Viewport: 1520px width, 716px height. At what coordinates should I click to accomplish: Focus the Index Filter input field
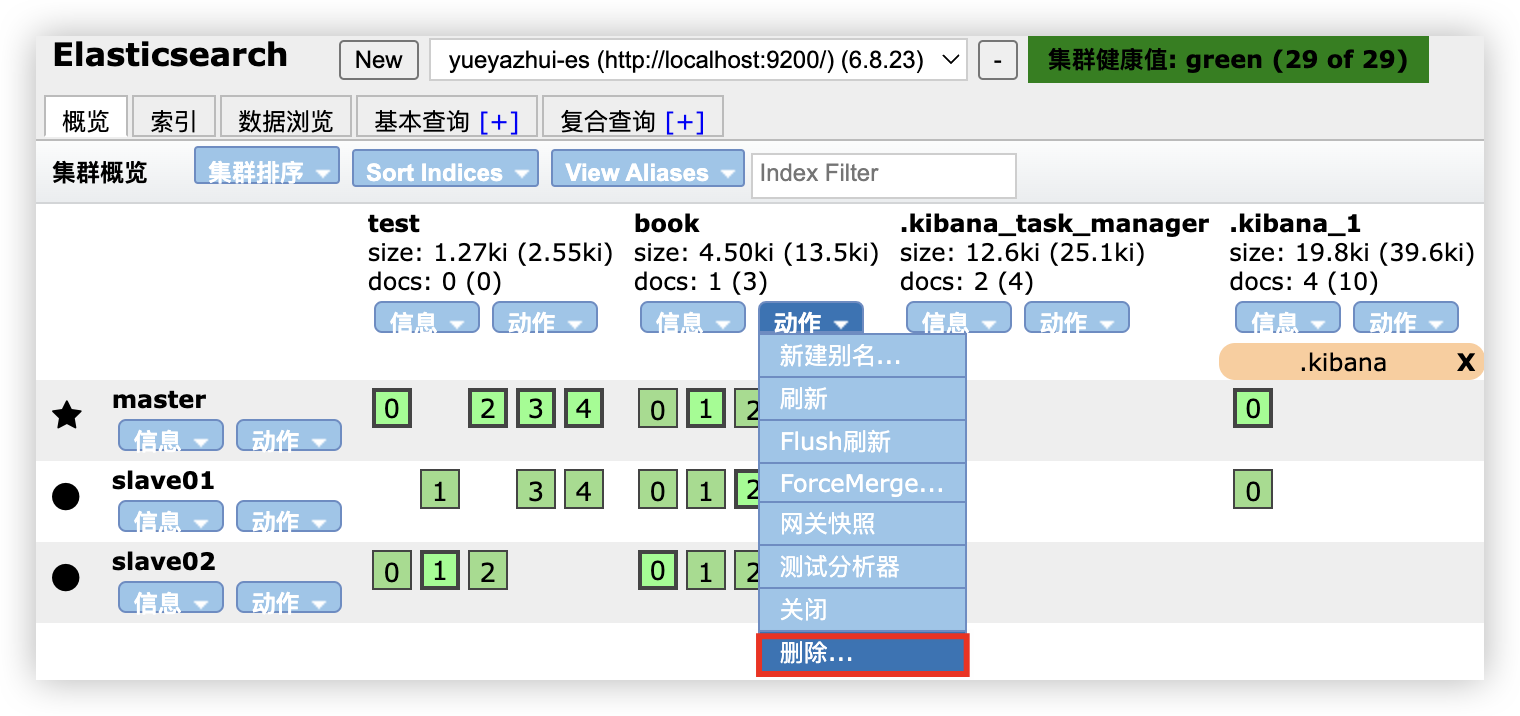(x=883, y=174)
